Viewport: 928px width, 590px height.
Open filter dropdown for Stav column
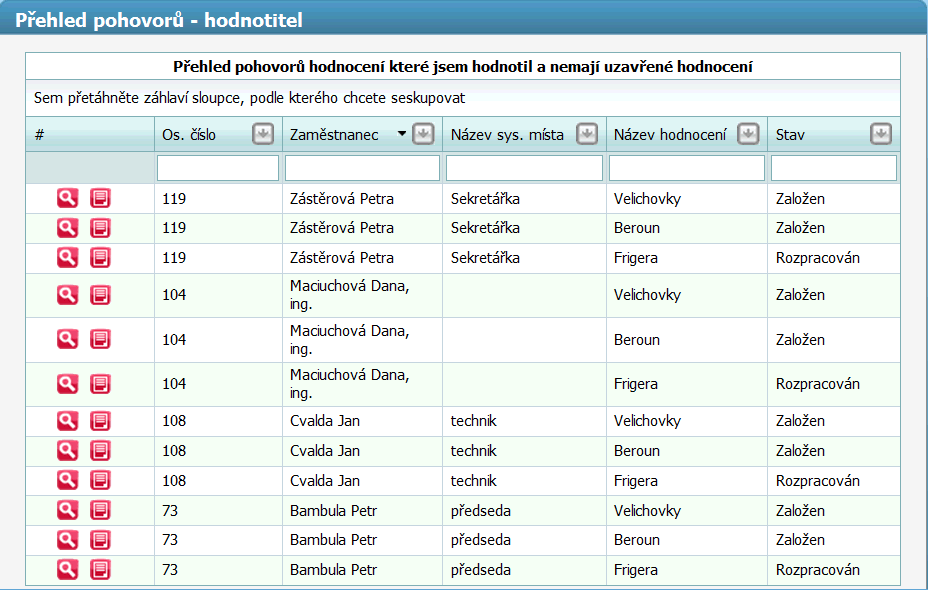click(881, 134)
